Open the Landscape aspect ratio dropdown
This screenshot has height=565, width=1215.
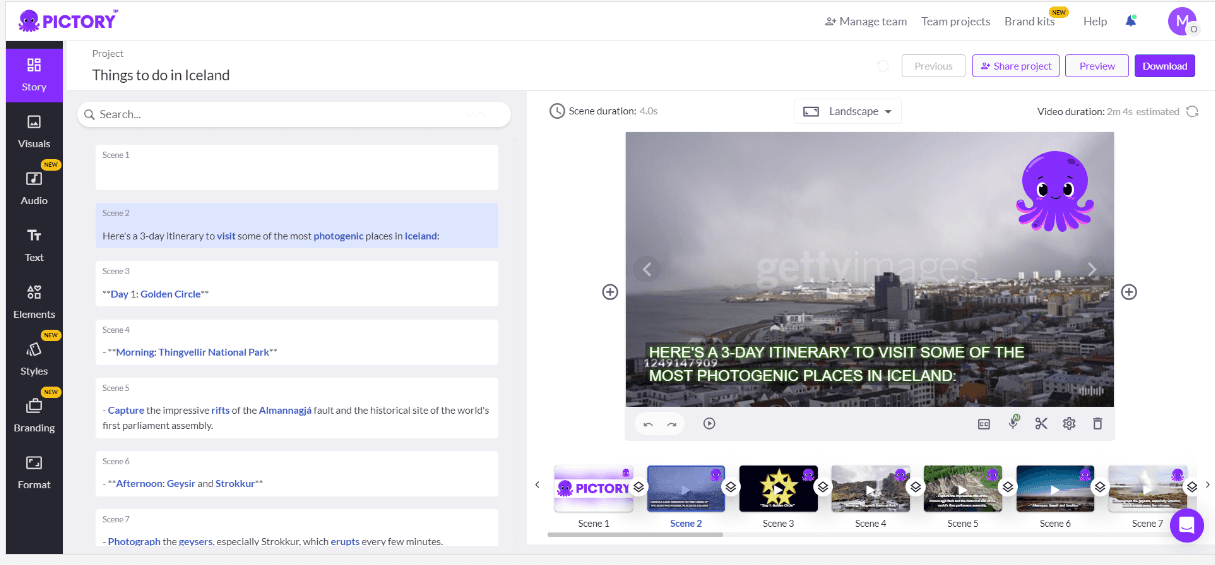[848, 111]
